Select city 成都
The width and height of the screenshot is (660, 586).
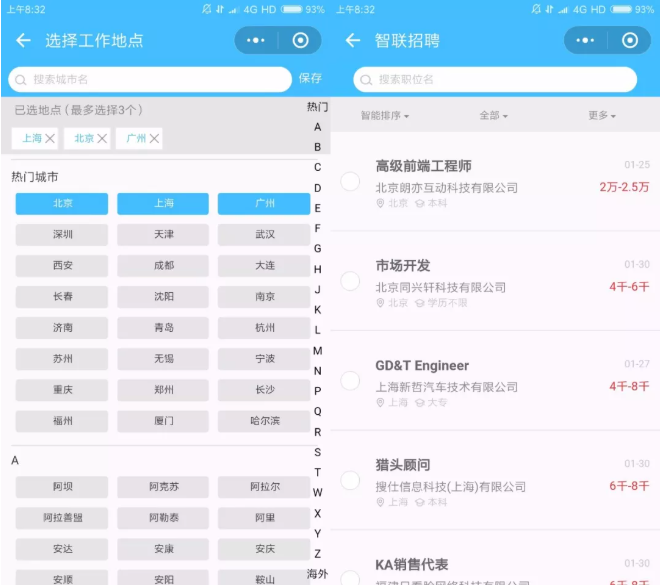coord(163,266)
